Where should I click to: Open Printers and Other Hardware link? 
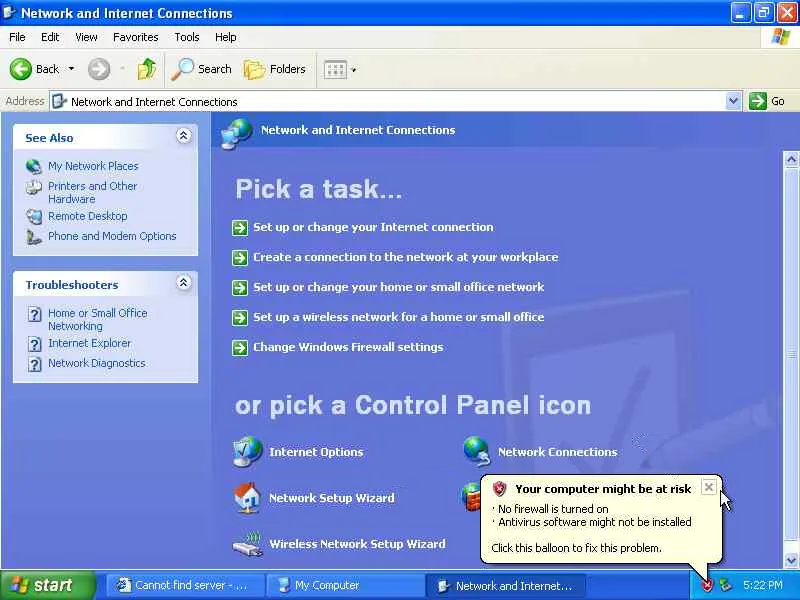tap(92, 192)
